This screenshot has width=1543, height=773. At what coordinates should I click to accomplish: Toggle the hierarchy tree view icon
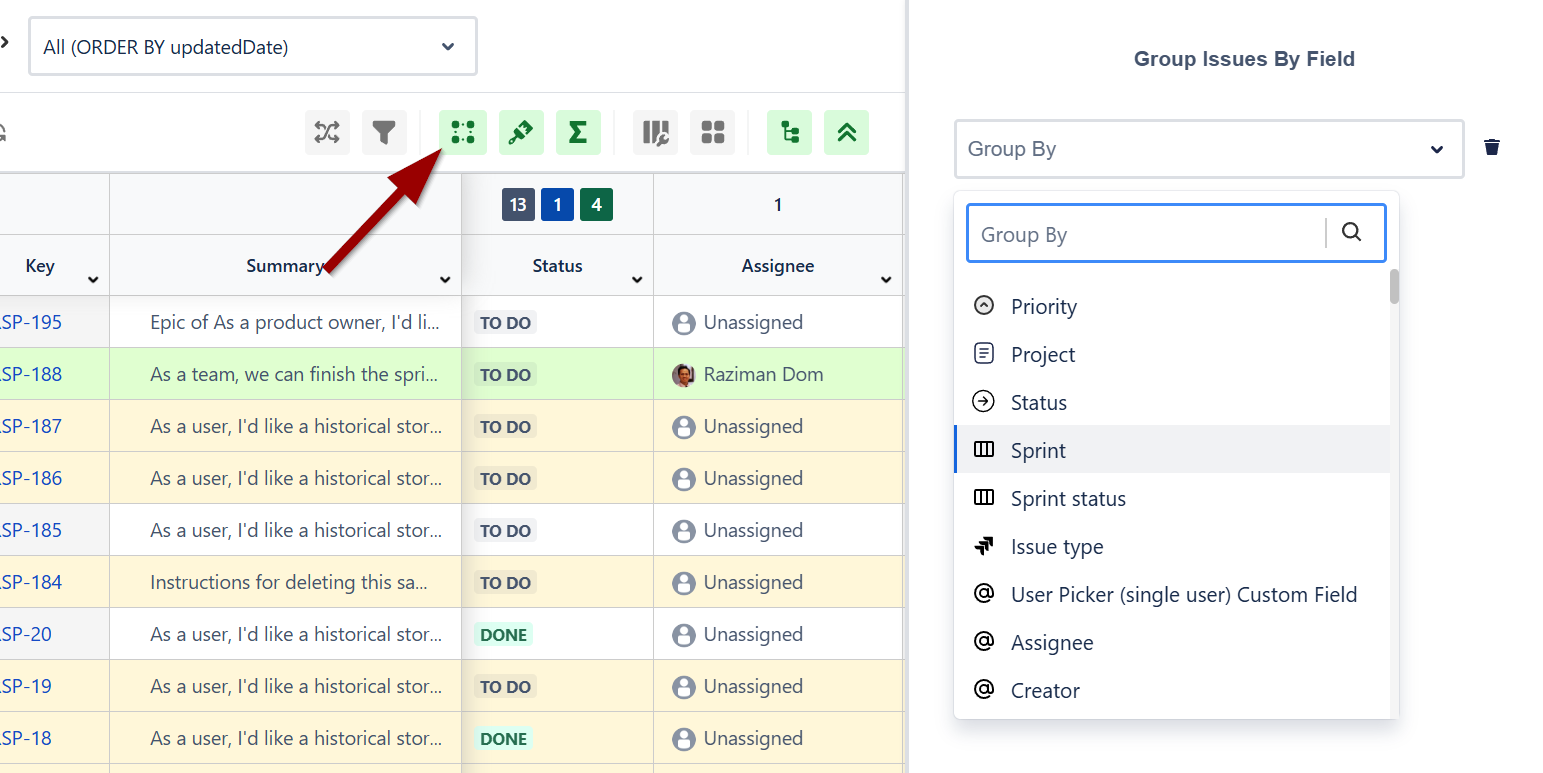(789, 132)
